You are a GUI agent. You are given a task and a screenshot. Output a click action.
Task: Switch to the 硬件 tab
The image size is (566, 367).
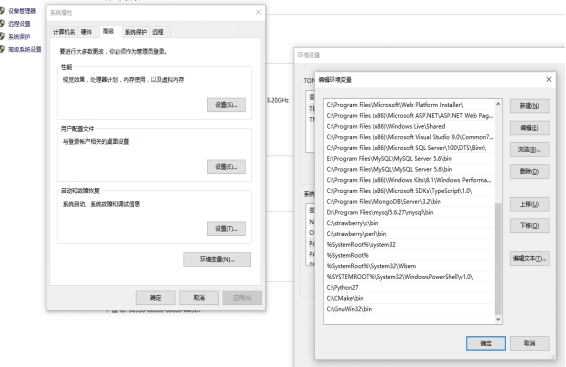pyautogui.click(x=86, y=32)
